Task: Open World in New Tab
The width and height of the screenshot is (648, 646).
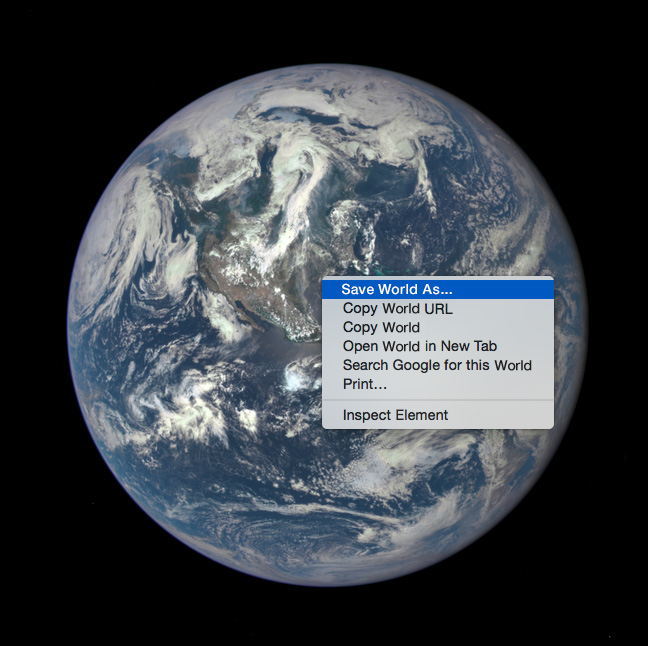Action: [419, 346]
